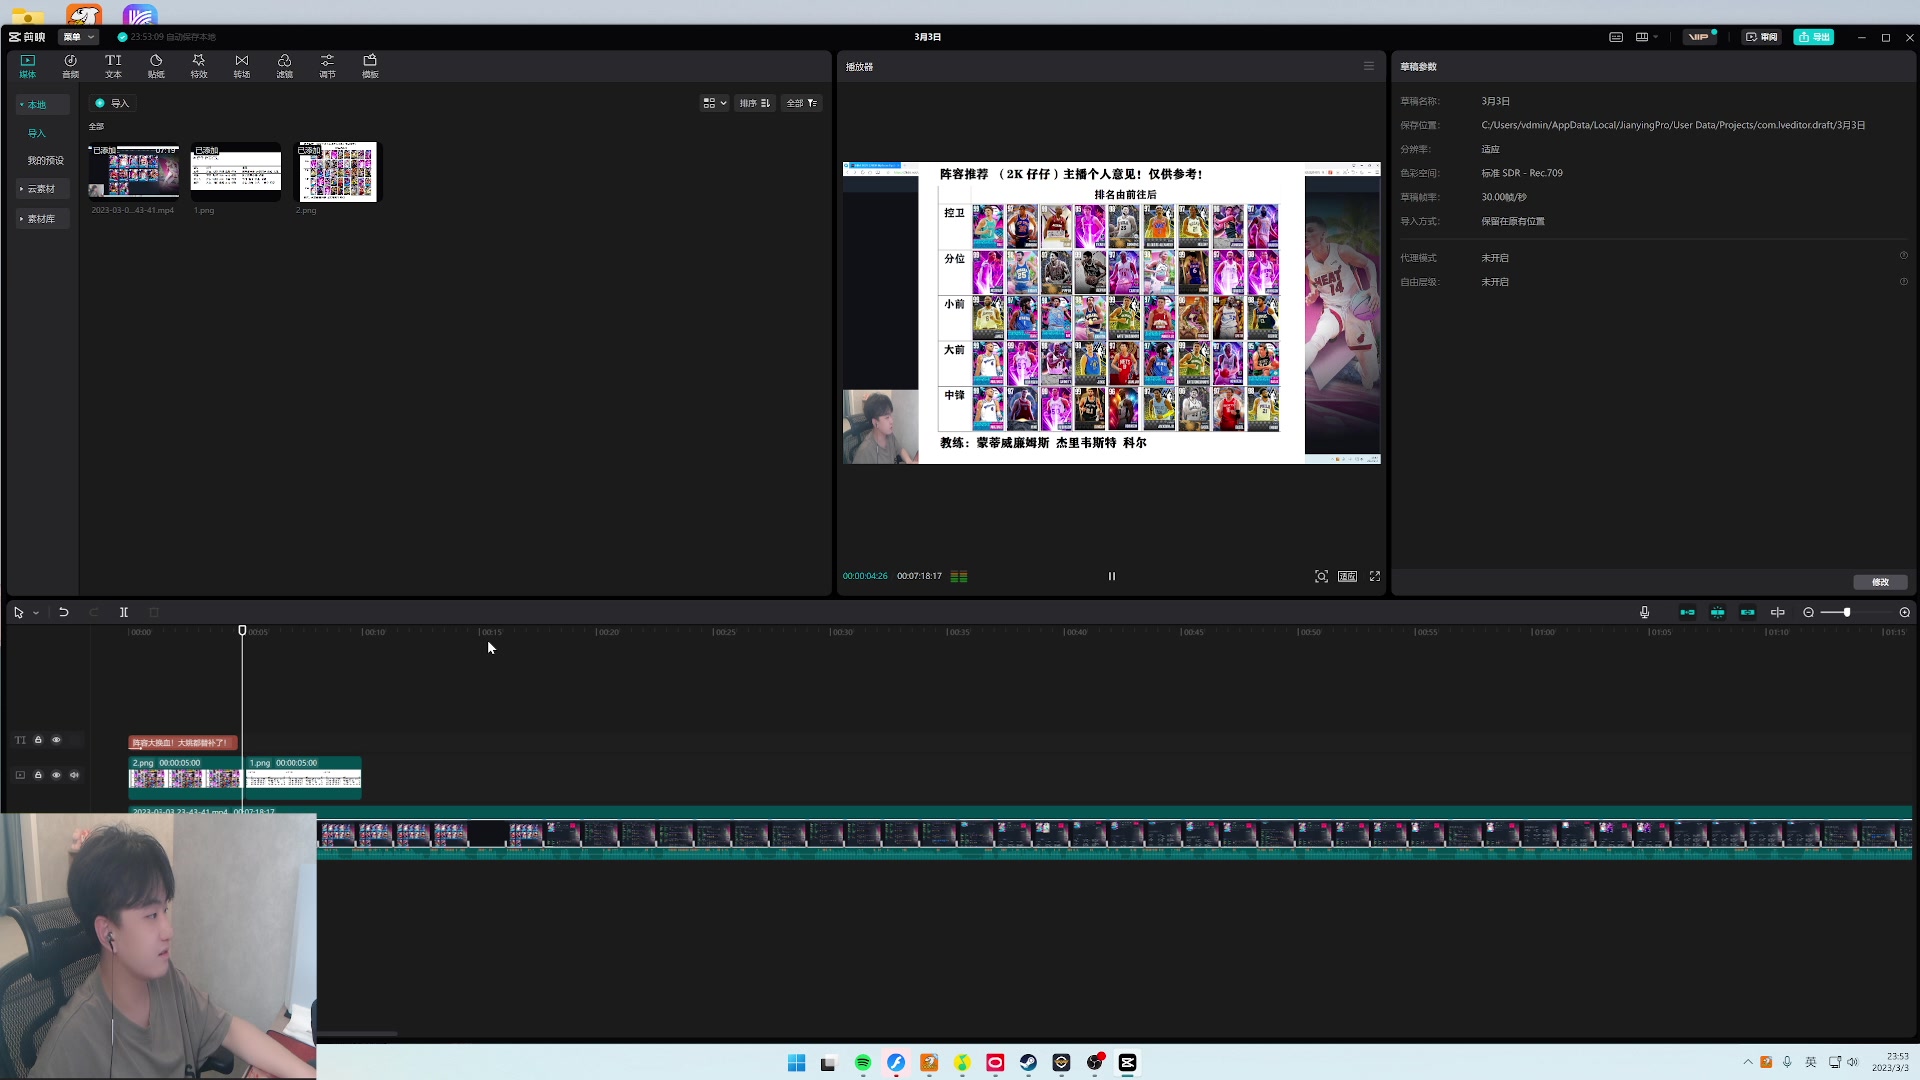
Task: Open the 转场 (Transitions) tab
Action: point(242,66)
